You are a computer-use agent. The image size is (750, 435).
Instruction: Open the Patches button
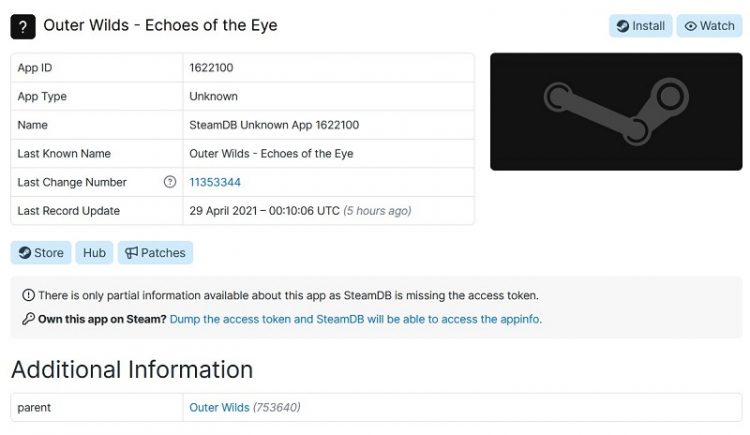coord(155,253)
